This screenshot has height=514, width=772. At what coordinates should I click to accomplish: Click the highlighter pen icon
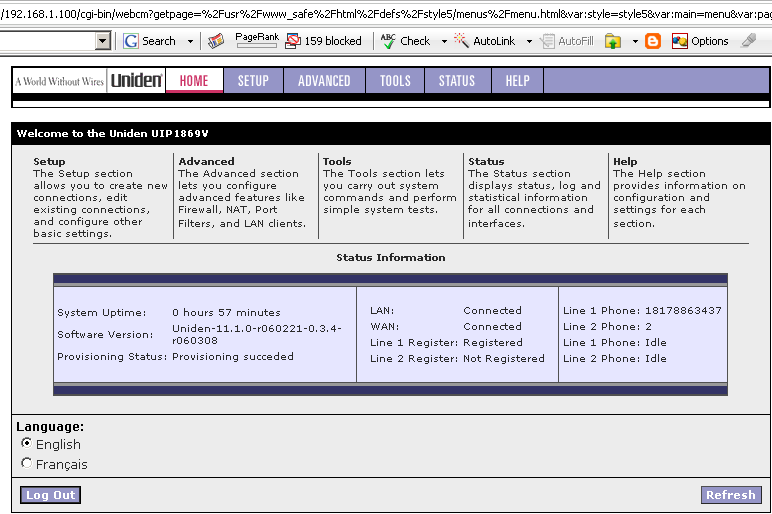pyautogui.click(x=749, y=41)
